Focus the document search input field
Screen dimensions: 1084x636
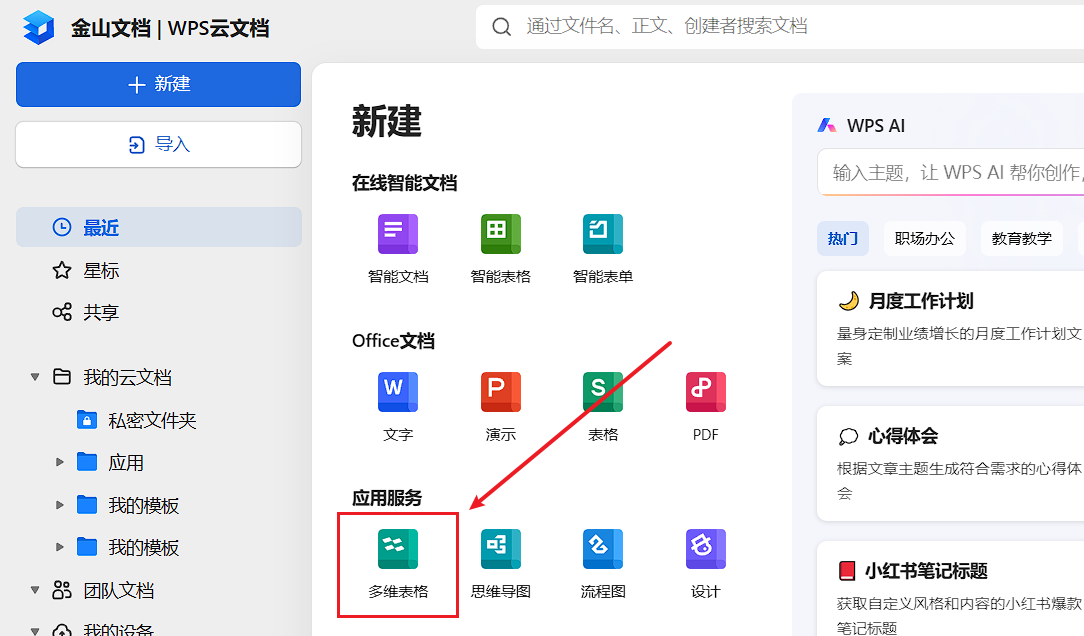click(x=780, y=27)
